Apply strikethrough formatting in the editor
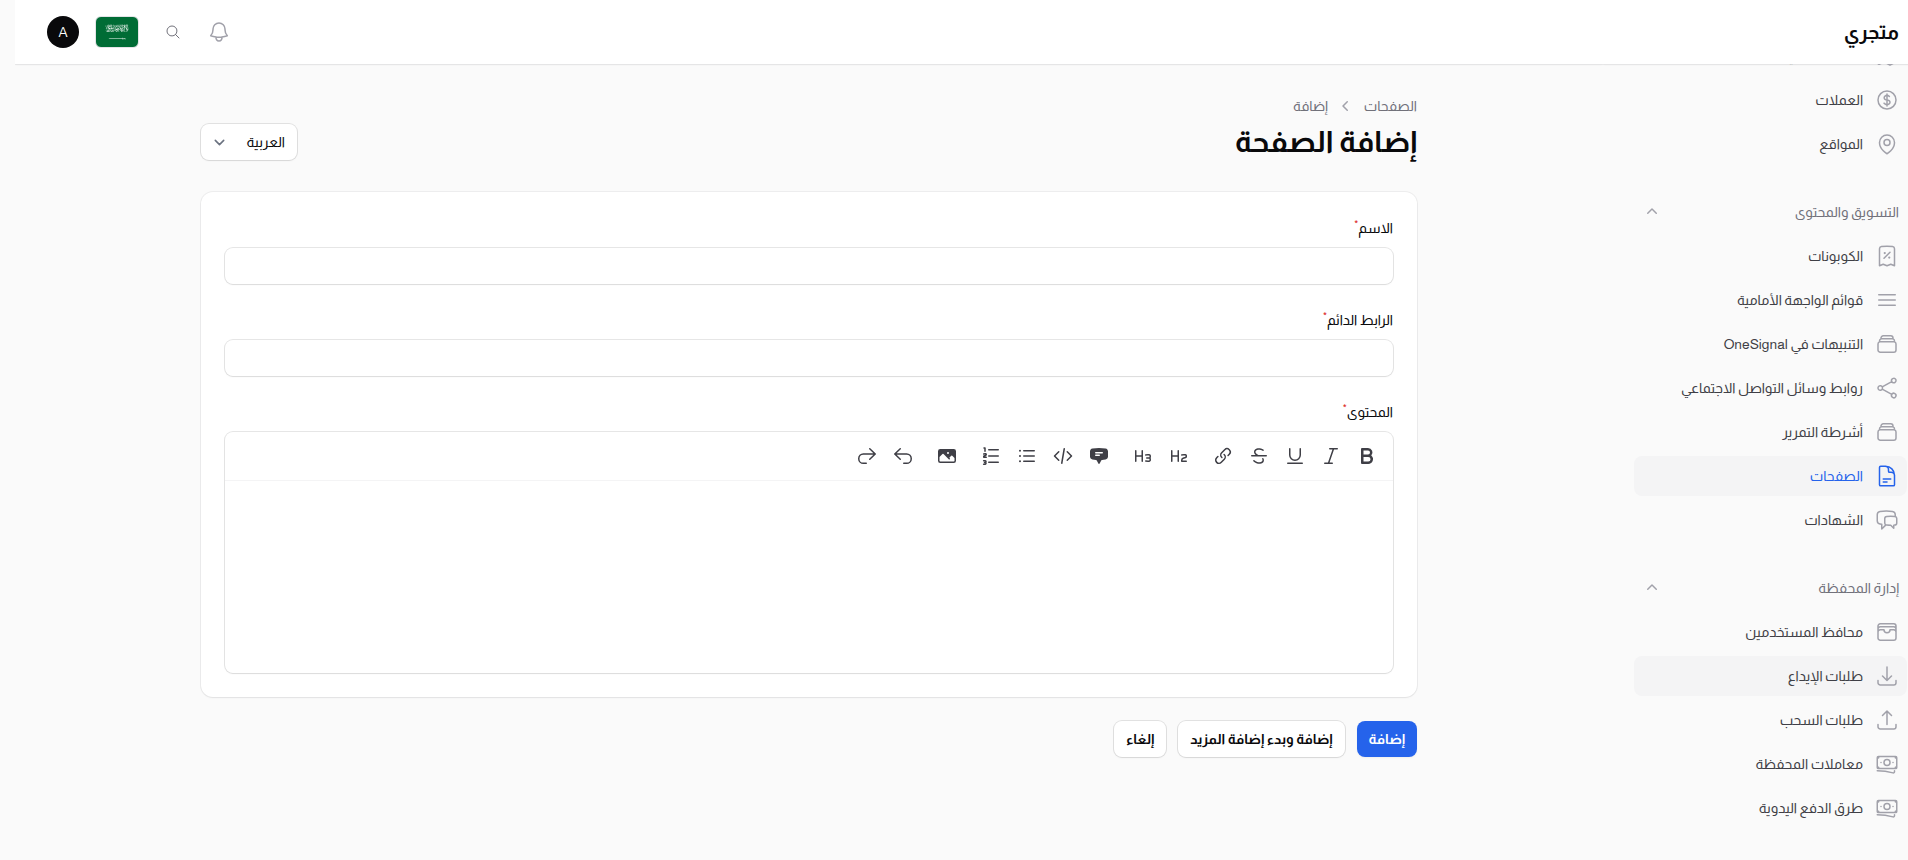This screenshot has height=860, width=1908. 1258,456
